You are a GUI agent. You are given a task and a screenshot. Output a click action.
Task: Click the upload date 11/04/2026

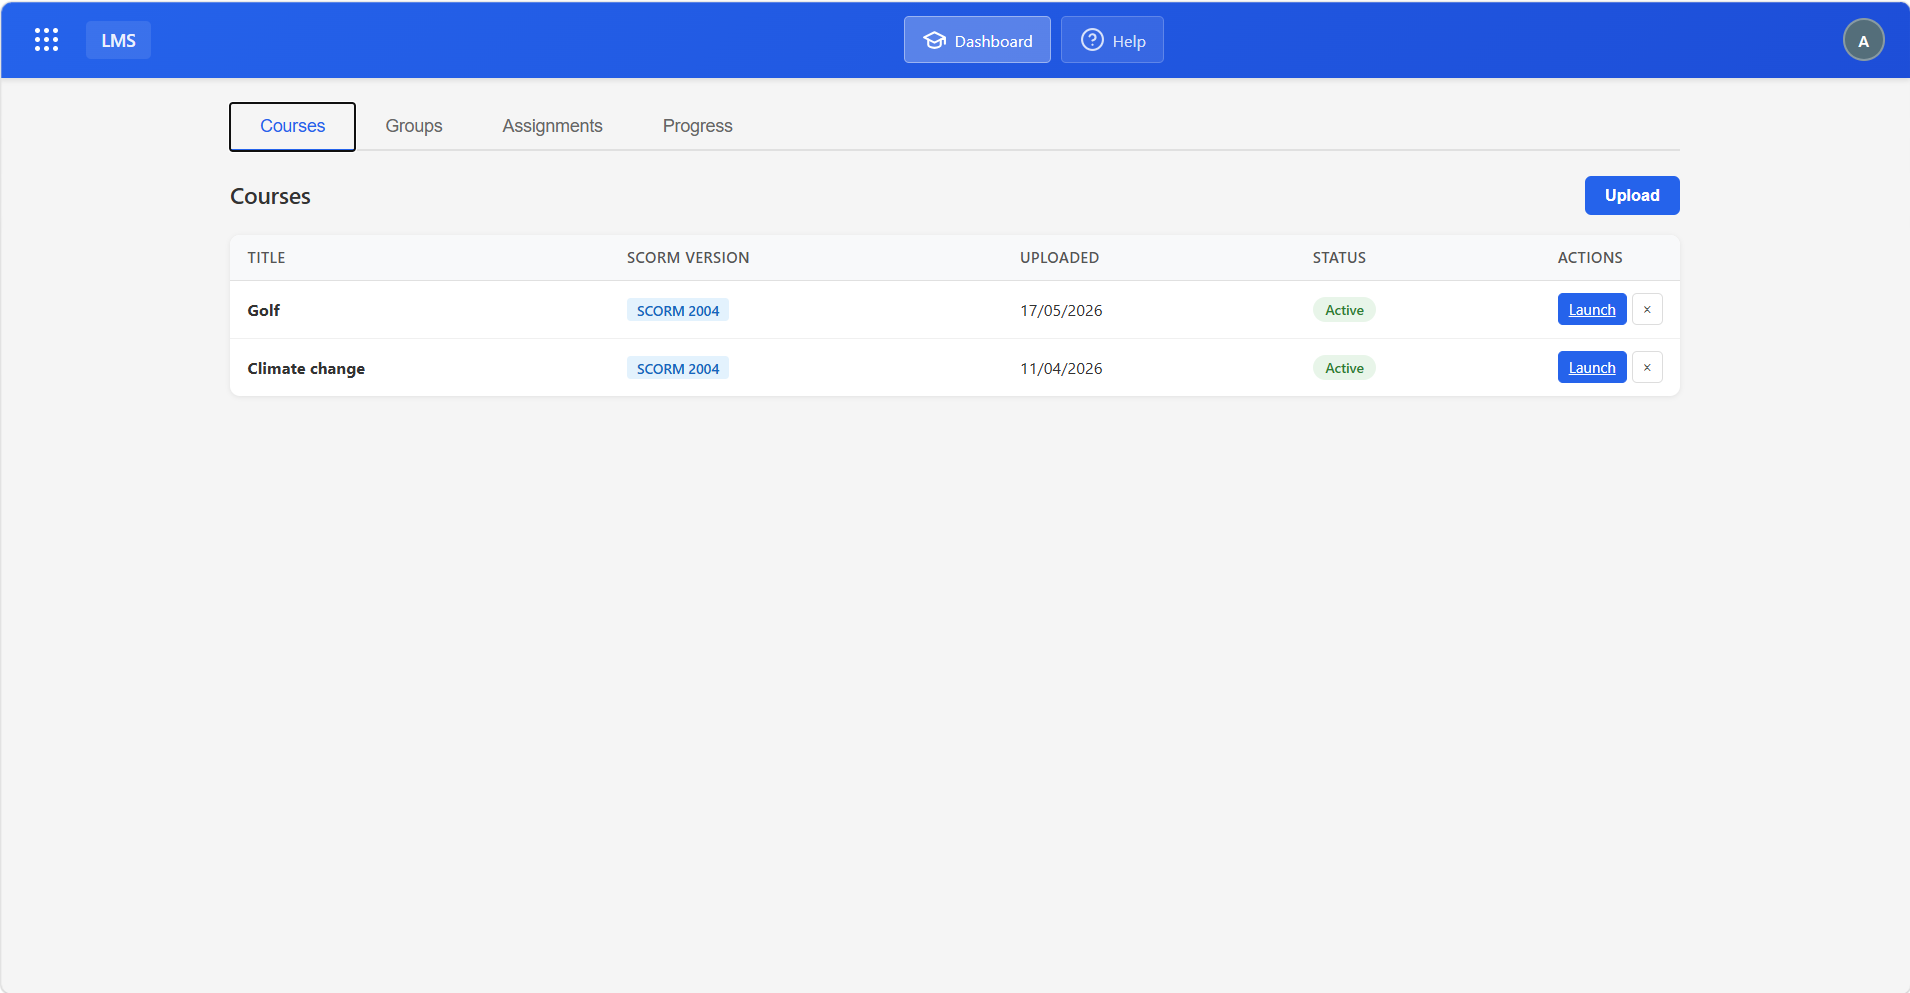[1060, 368]
